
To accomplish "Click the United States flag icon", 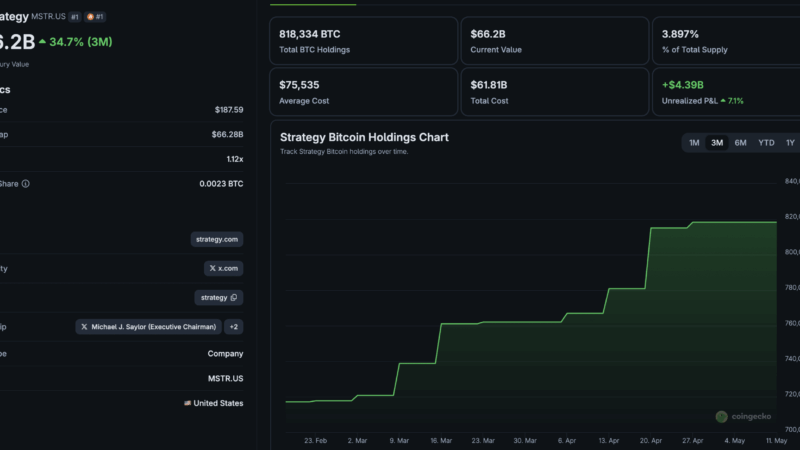I will [x=187, y=403].
